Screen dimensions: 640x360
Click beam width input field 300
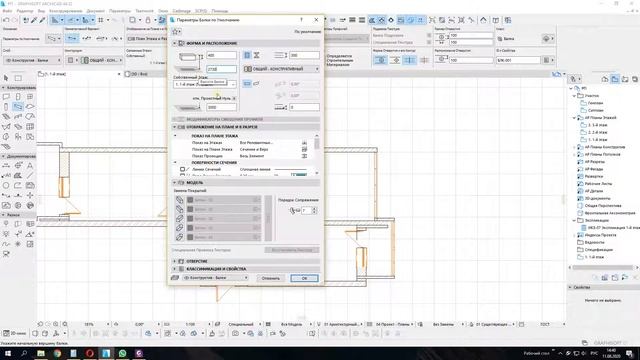(x=304, y=55)
